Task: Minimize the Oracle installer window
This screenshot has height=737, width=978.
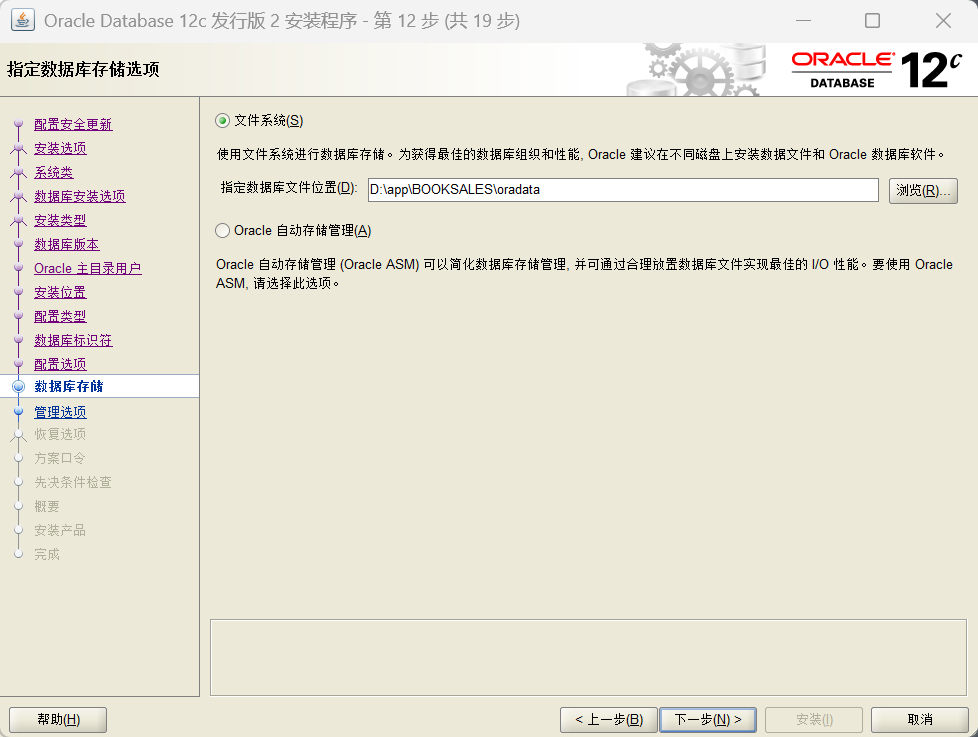Action: (x=803, y=21)
